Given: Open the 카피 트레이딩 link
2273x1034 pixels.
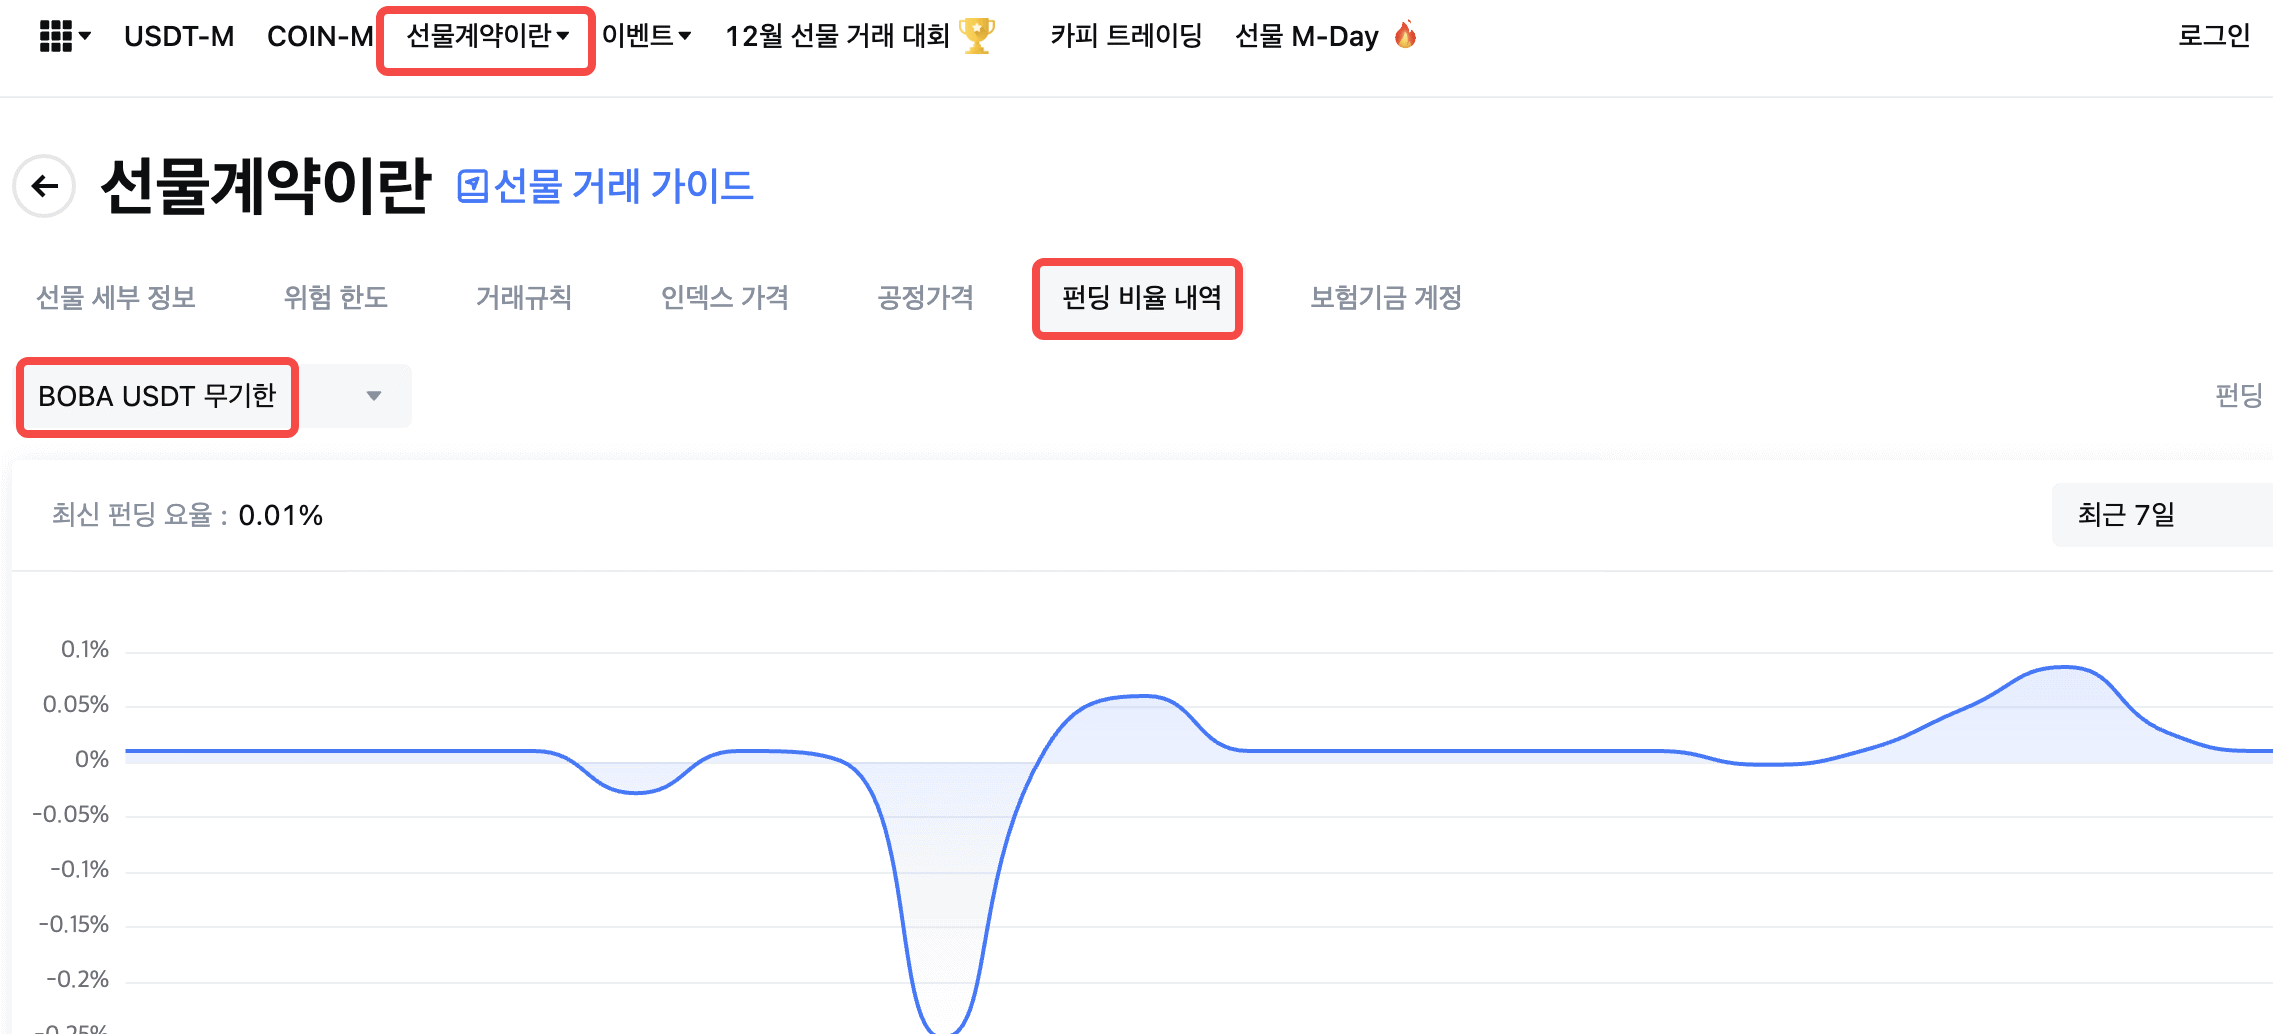Looking at the screenshot, I should tap(1126, 36).
